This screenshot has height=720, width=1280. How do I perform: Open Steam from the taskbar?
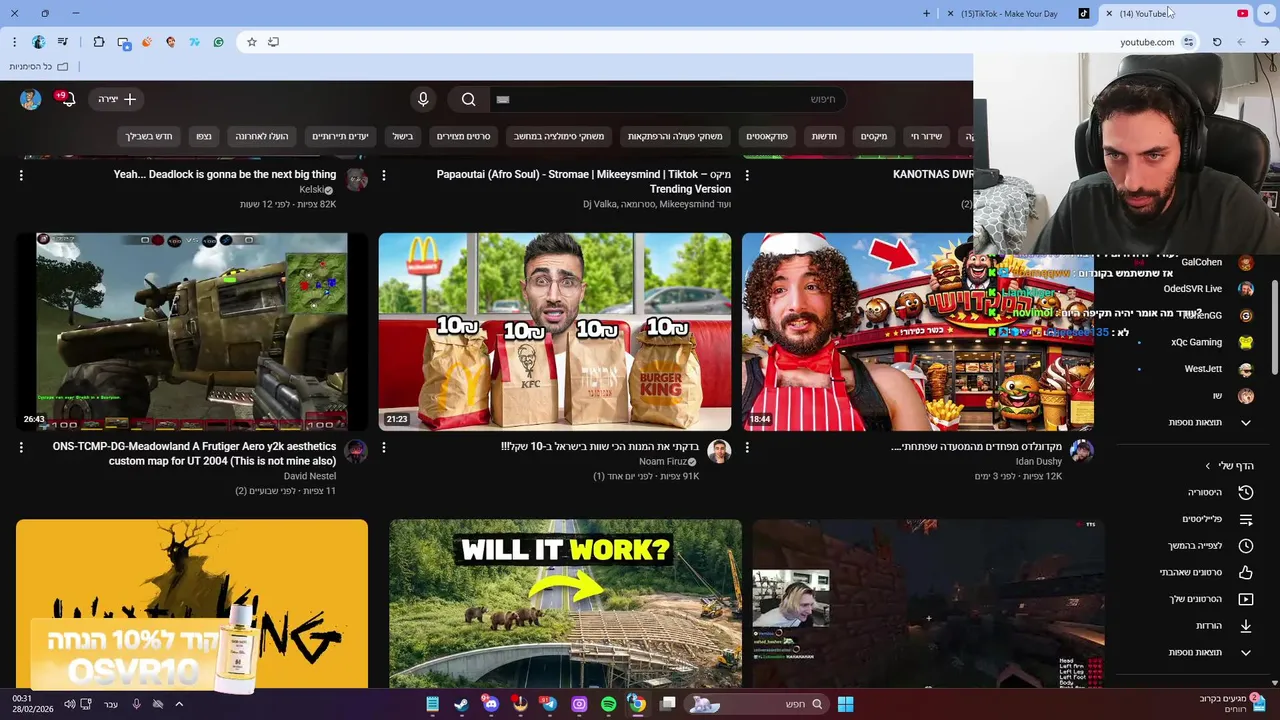click(461, 704)
